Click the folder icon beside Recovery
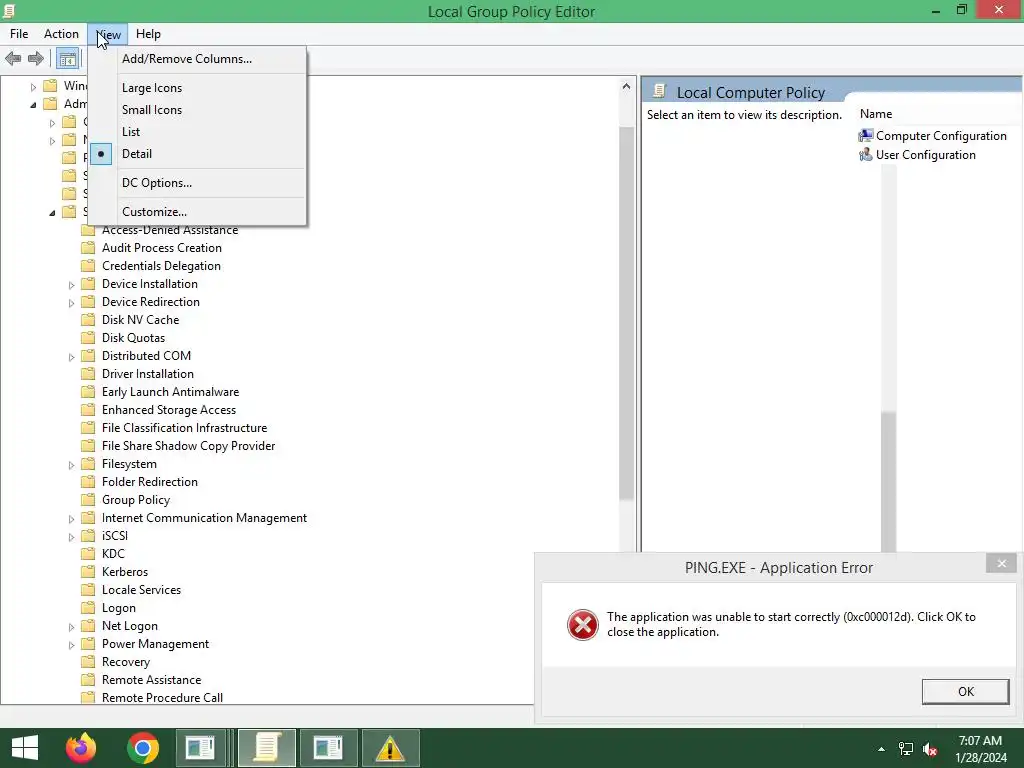 tap(88, 662)
